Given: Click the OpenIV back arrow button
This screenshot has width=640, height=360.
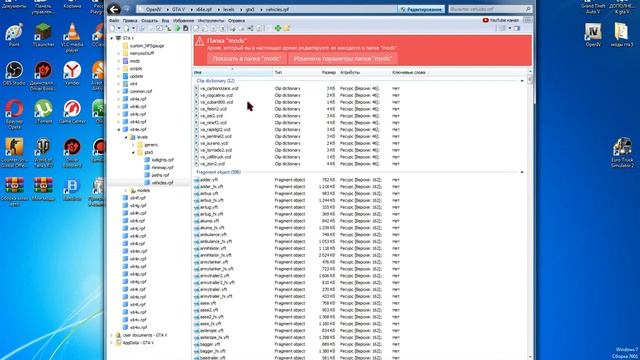Looking at the screenshot, I should [x=114, y=9].
